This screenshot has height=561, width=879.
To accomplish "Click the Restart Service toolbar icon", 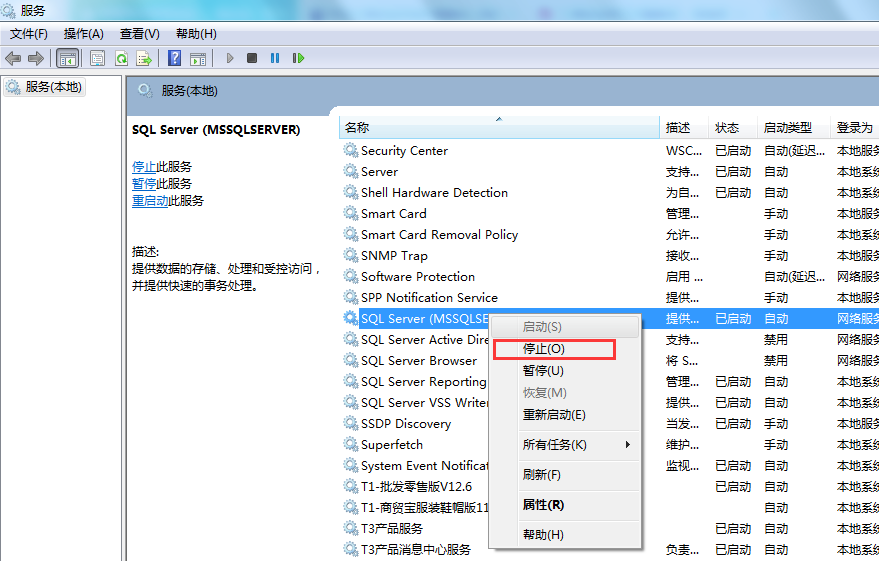I will (x=298, y=58).
